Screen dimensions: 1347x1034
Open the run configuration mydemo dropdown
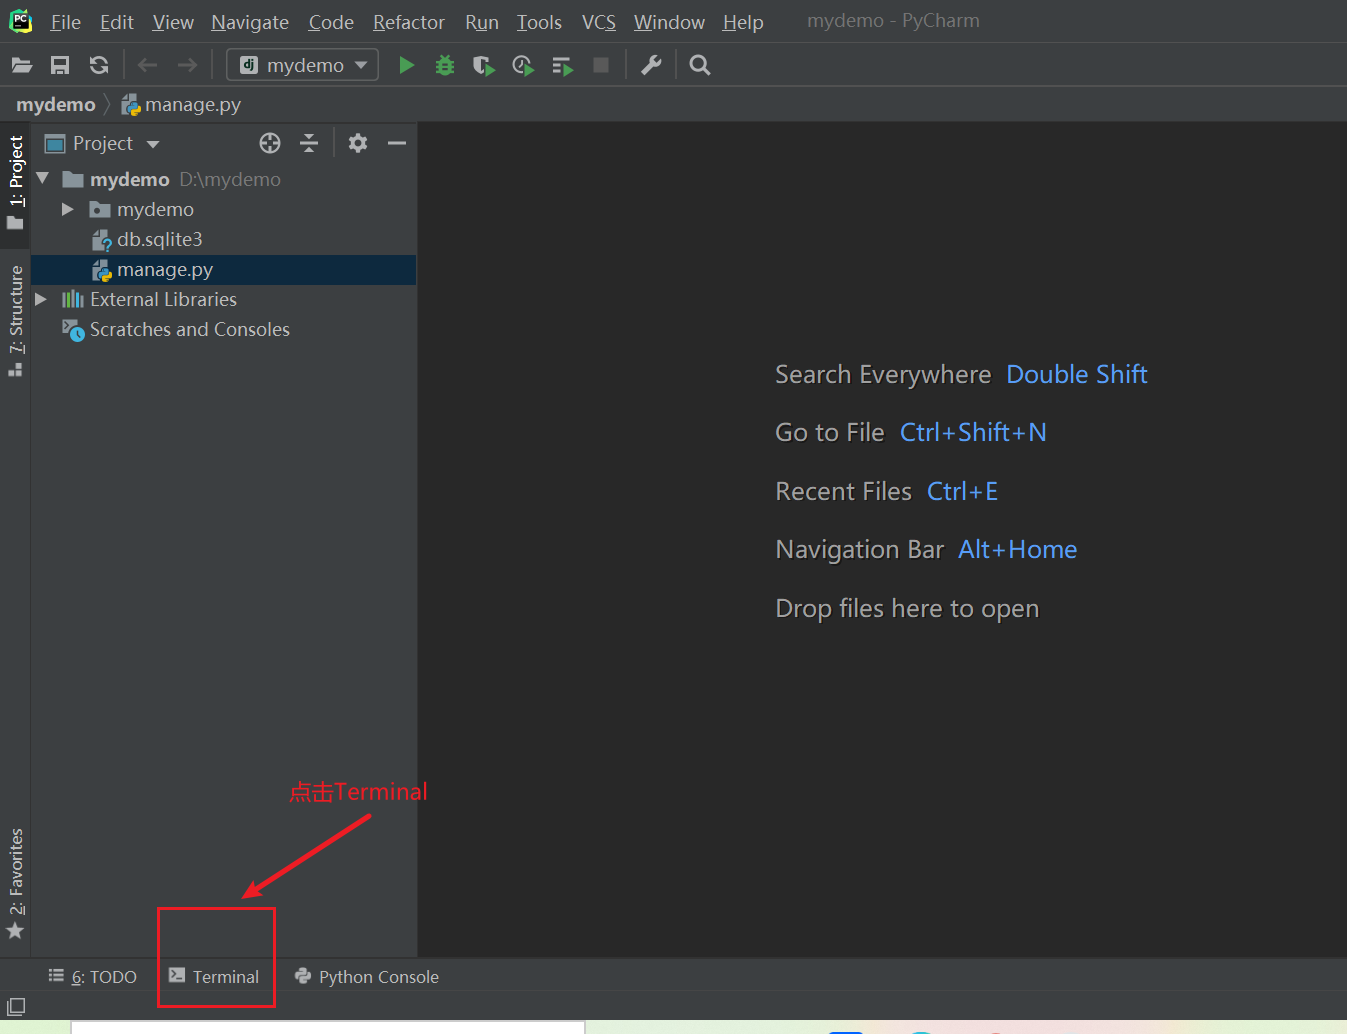(303, 65)
